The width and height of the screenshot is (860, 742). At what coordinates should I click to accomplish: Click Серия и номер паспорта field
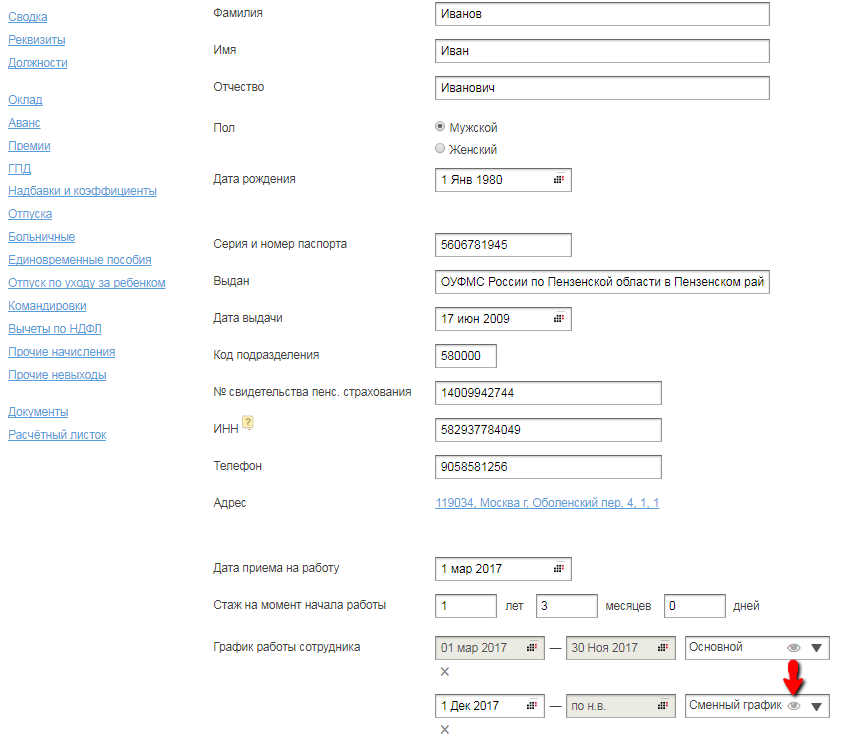[503, 245]
